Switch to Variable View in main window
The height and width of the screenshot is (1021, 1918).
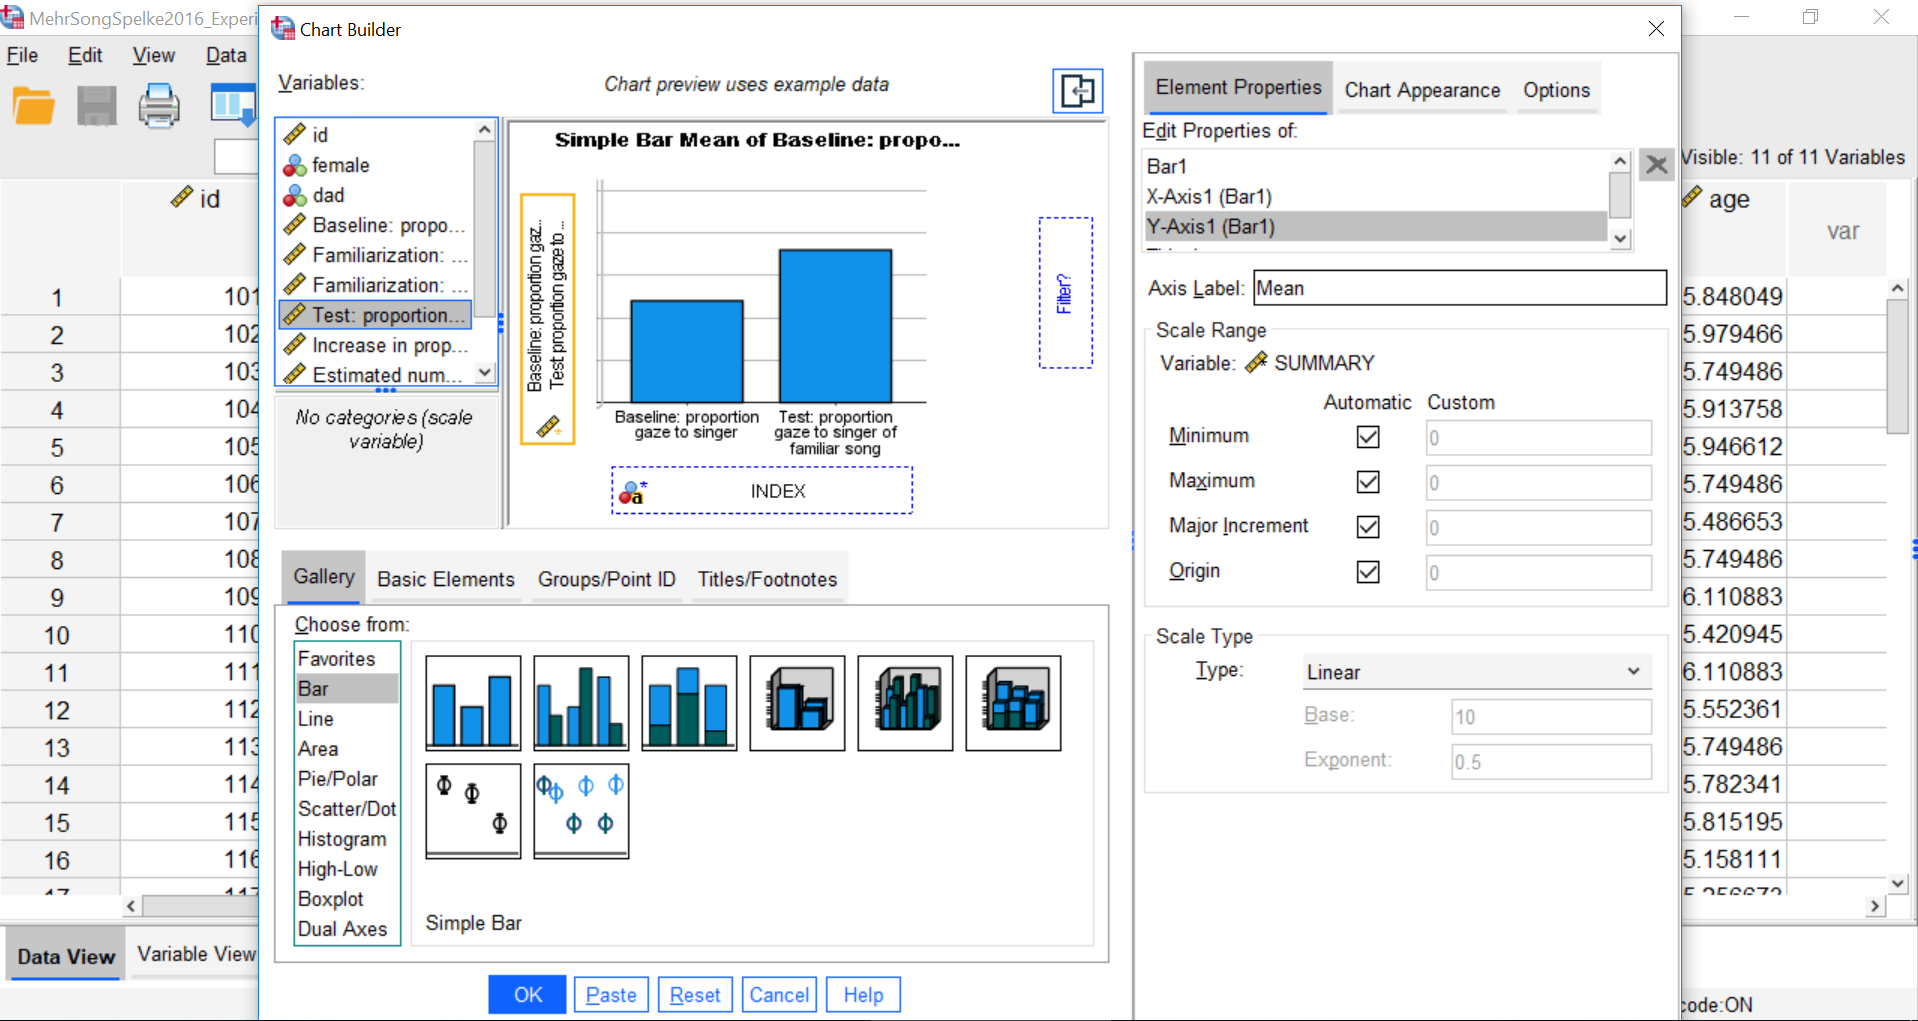pos(196,954)
